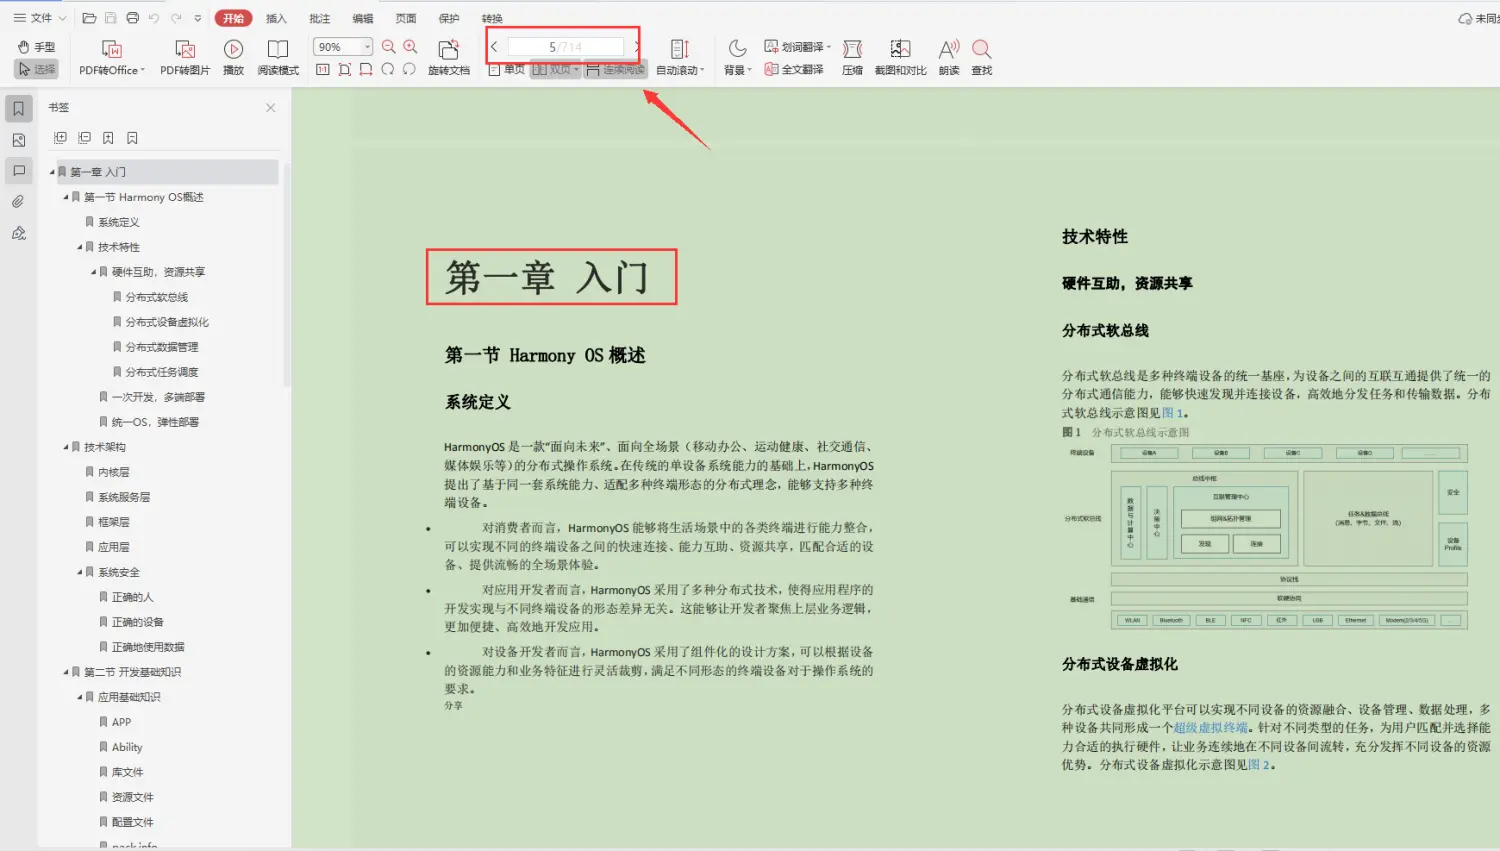
Task: Open 划词翻译 word translation dropdown
Action: click(x=798, y=47)
